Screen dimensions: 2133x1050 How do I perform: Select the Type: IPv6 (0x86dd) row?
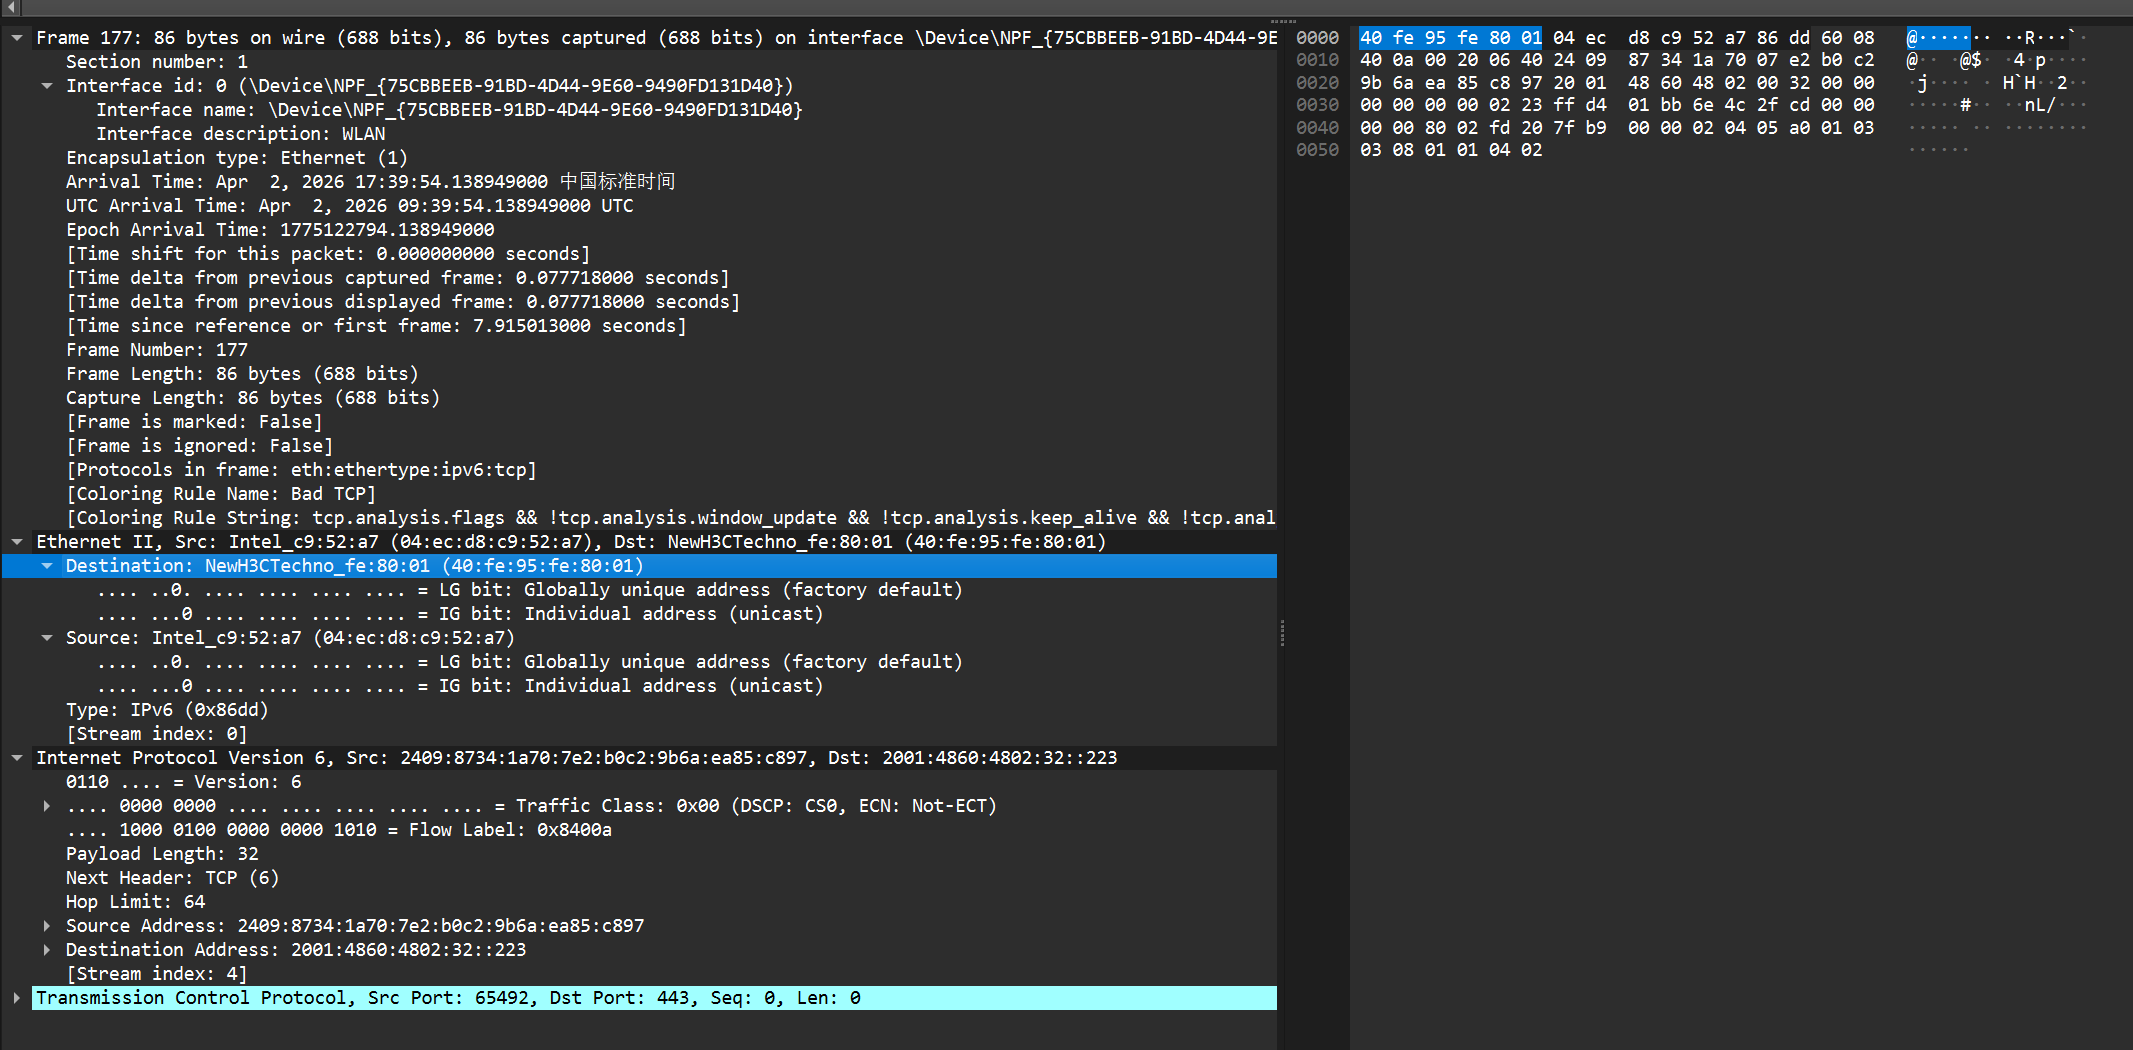point(167,710)
